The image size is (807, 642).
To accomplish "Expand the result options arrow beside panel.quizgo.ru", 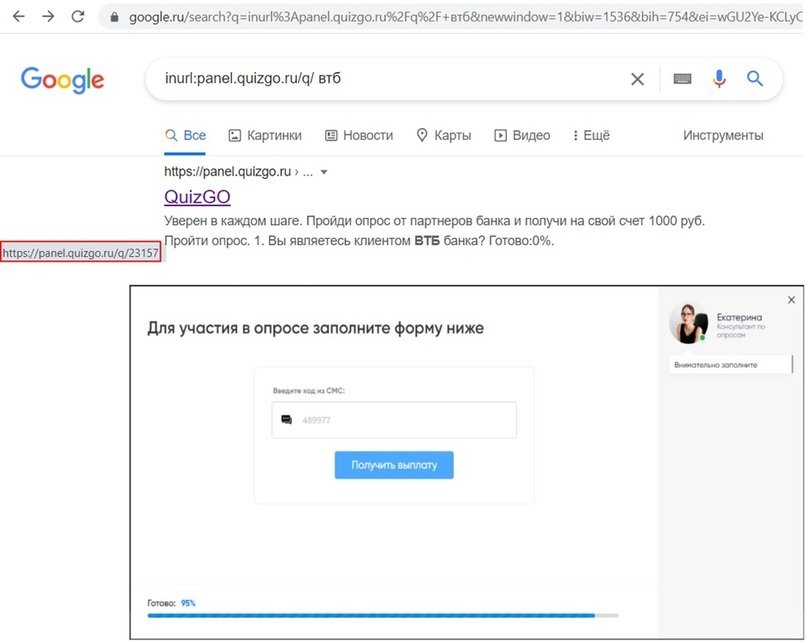I will 324,172.
